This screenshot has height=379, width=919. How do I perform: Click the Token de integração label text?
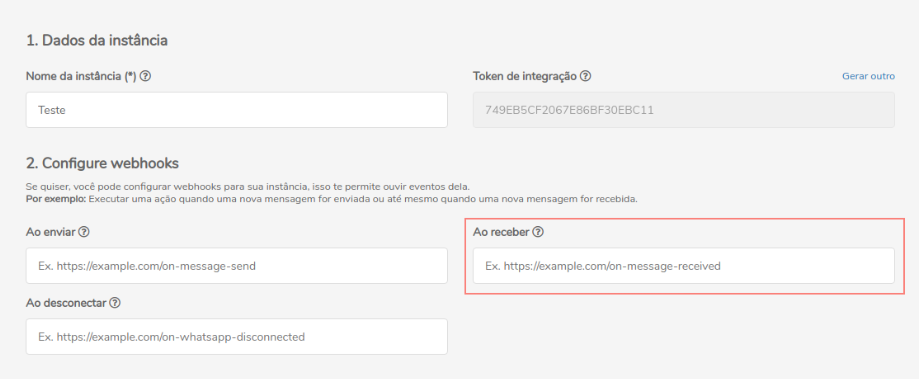[525, 76]
